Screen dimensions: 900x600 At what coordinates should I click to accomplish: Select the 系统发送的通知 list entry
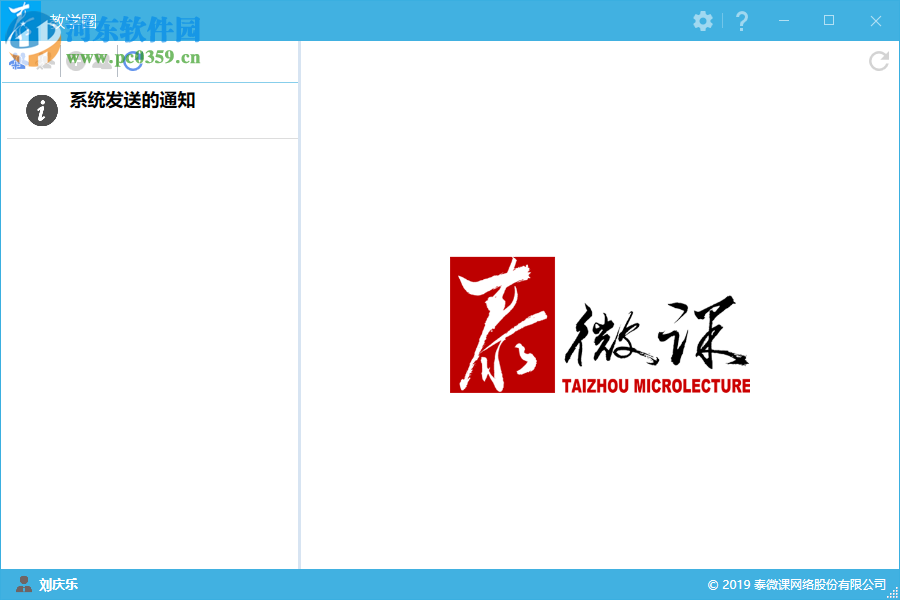pos(152,110)
